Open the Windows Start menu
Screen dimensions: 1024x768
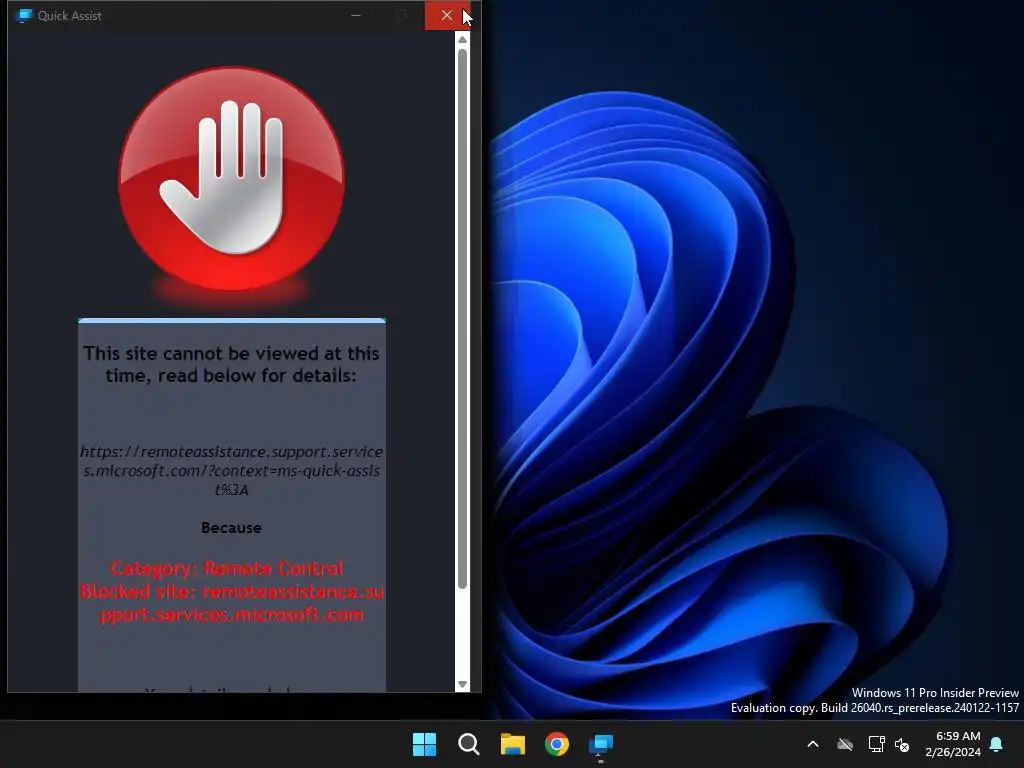tap(424, 744)
